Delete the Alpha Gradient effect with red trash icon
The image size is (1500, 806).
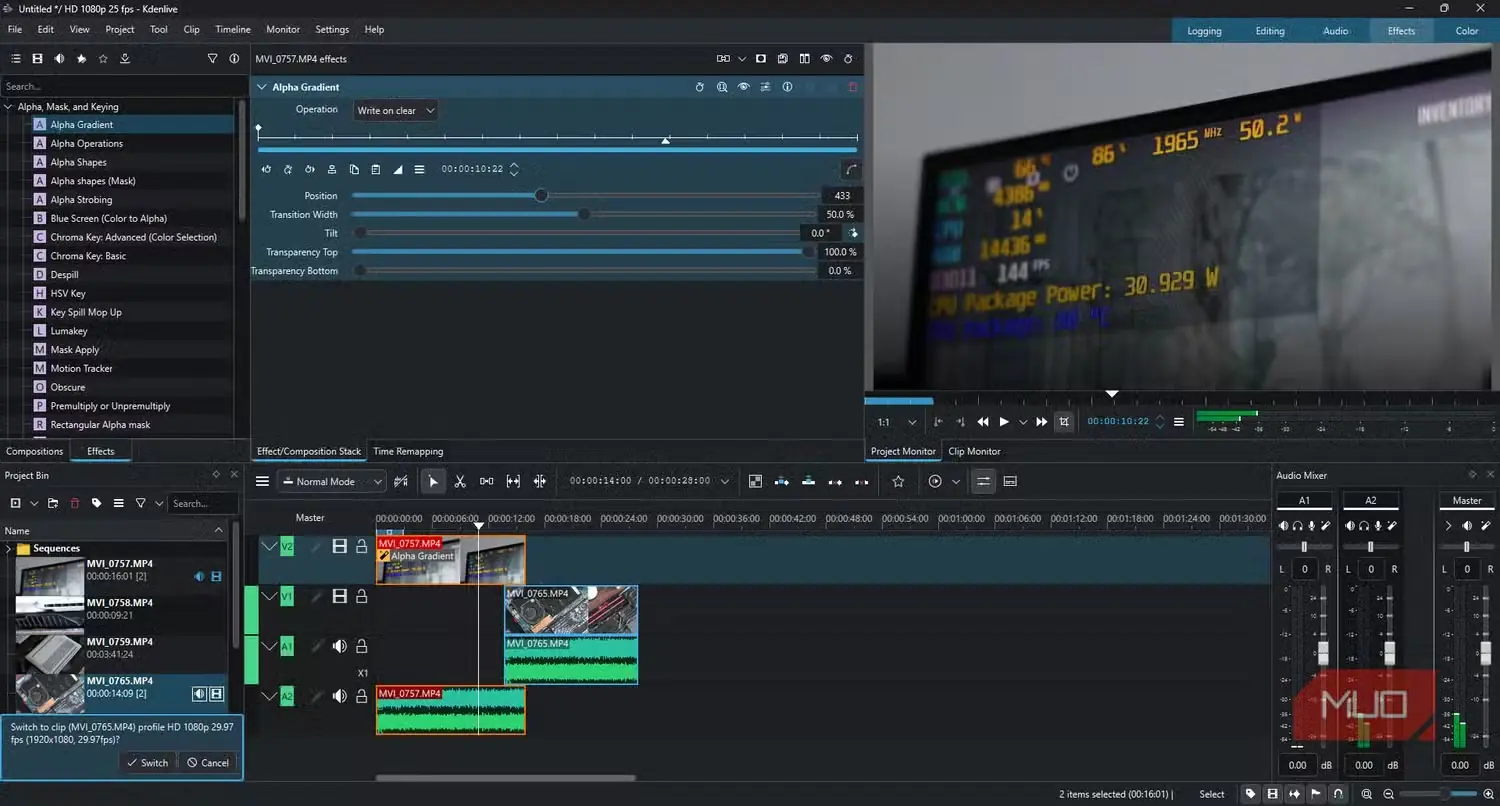[x=853, y=87]
